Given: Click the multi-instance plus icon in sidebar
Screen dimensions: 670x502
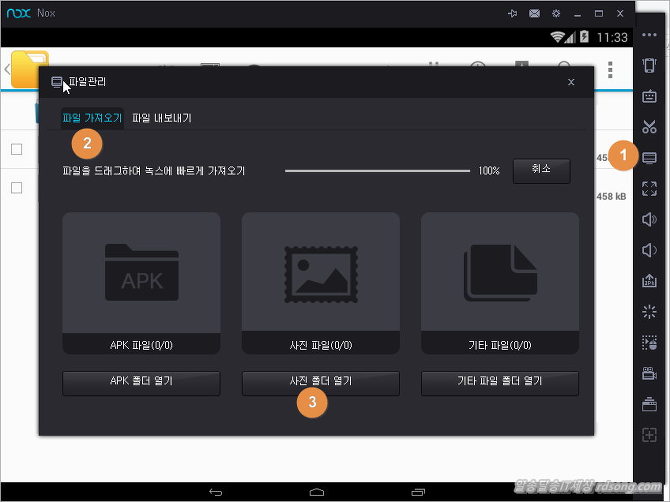Looking at the screenshot, I should click(649, 435).
